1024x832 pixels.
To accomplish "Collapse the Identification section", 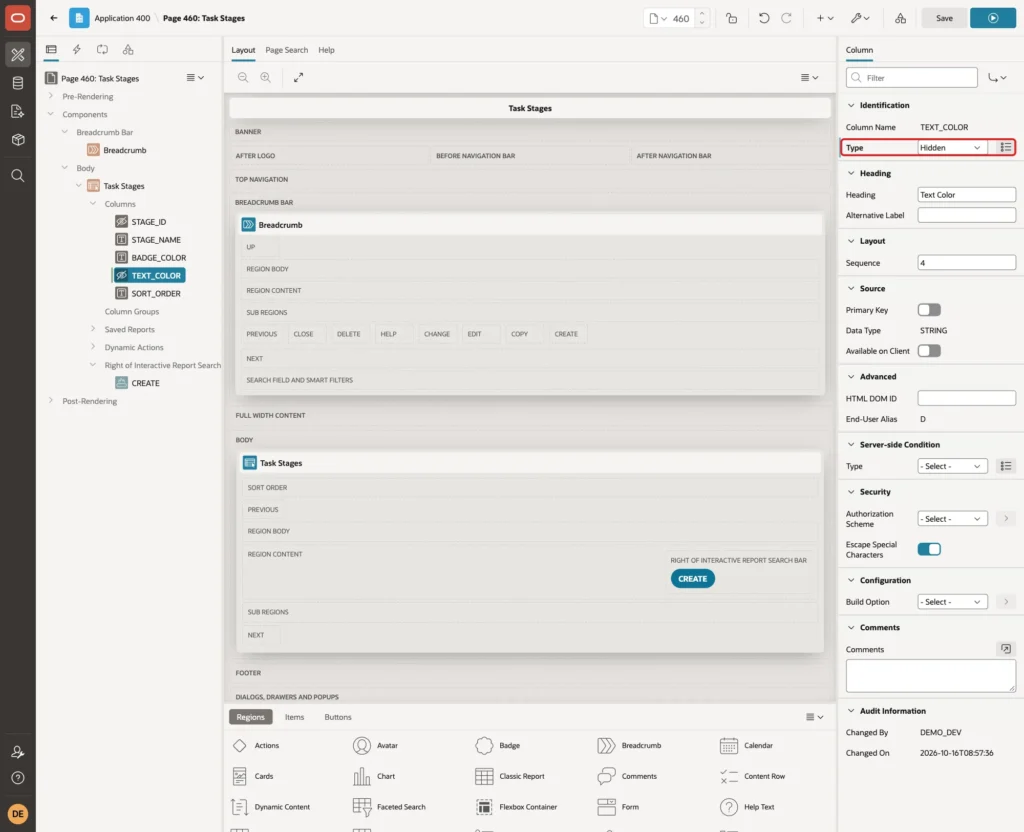I will [850, 105].
